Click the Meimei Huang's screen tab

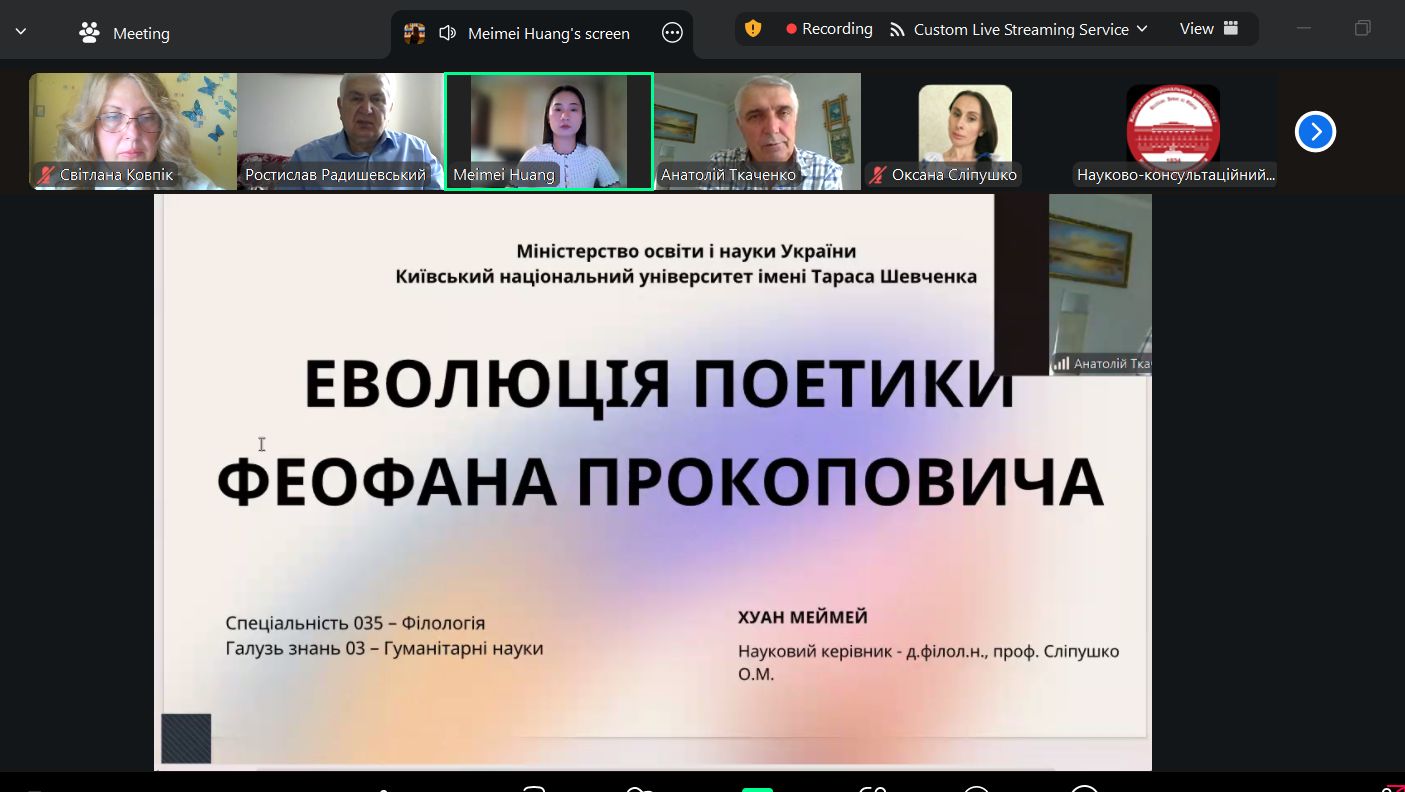click(548, 33)
